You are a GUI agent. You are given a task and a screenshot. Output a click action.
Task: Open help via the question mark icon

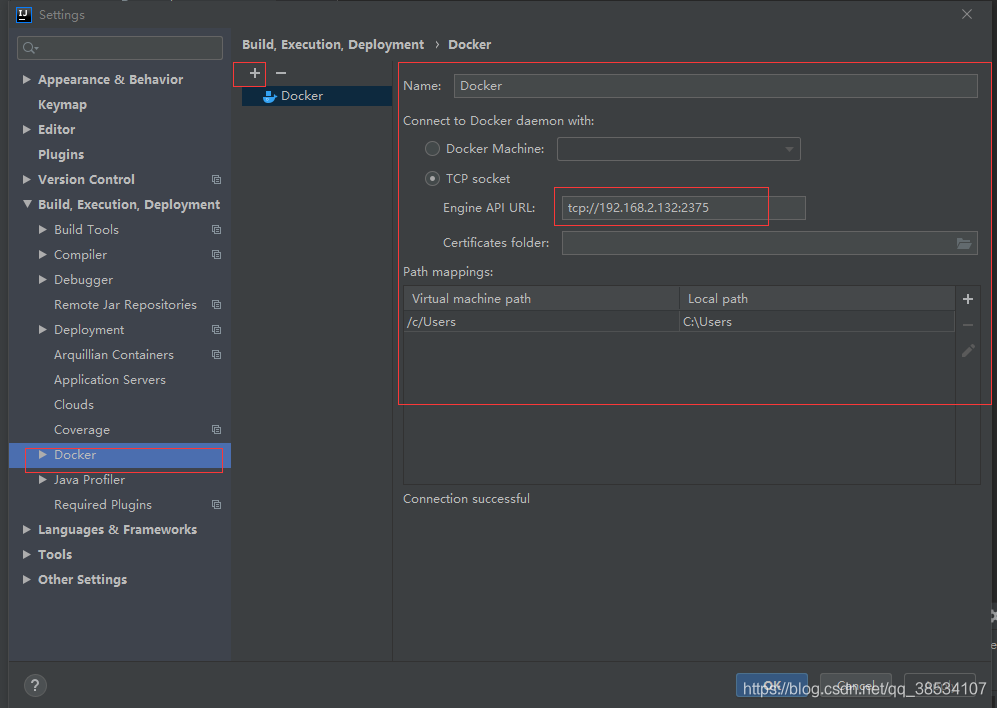[34, 685]
